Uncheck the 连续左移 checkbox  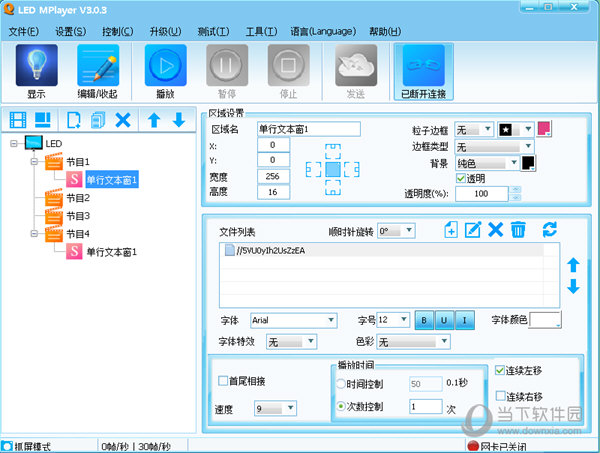(499, 370)
